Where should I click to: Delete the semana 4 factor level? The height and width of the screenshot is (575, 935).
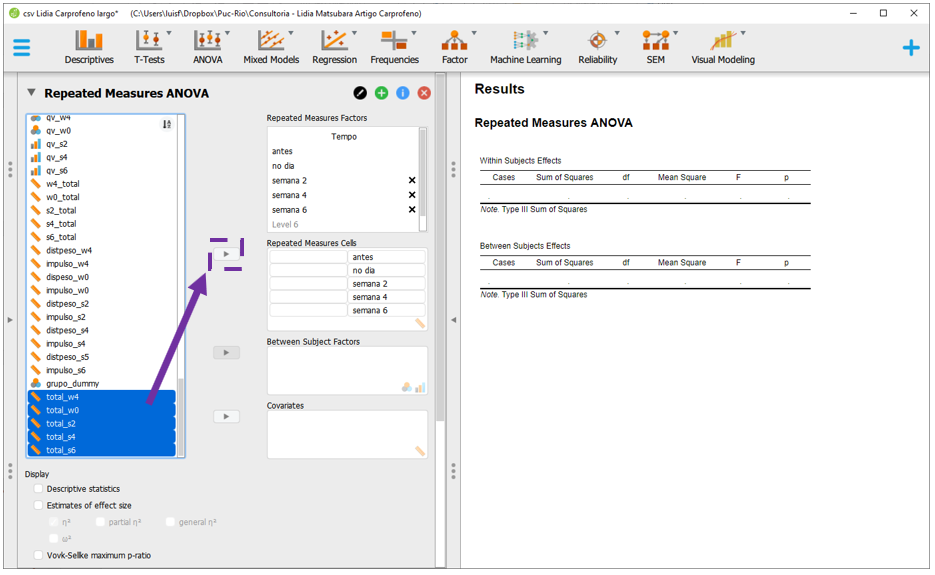click(x=412, y=195)
